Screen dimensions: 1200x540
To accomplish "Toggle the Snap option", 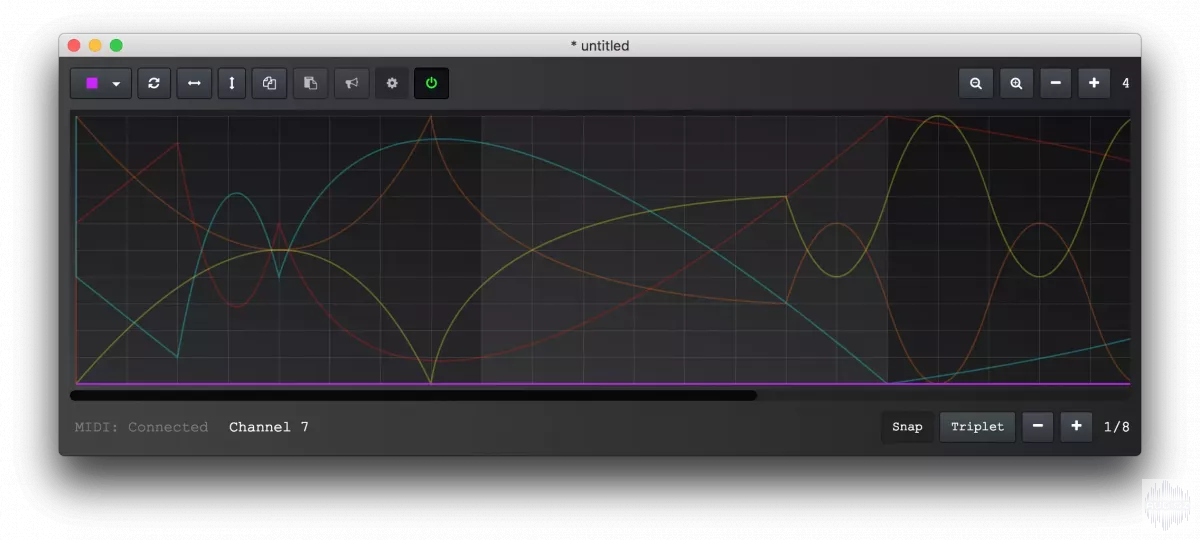I will click(x=907, y=427).
